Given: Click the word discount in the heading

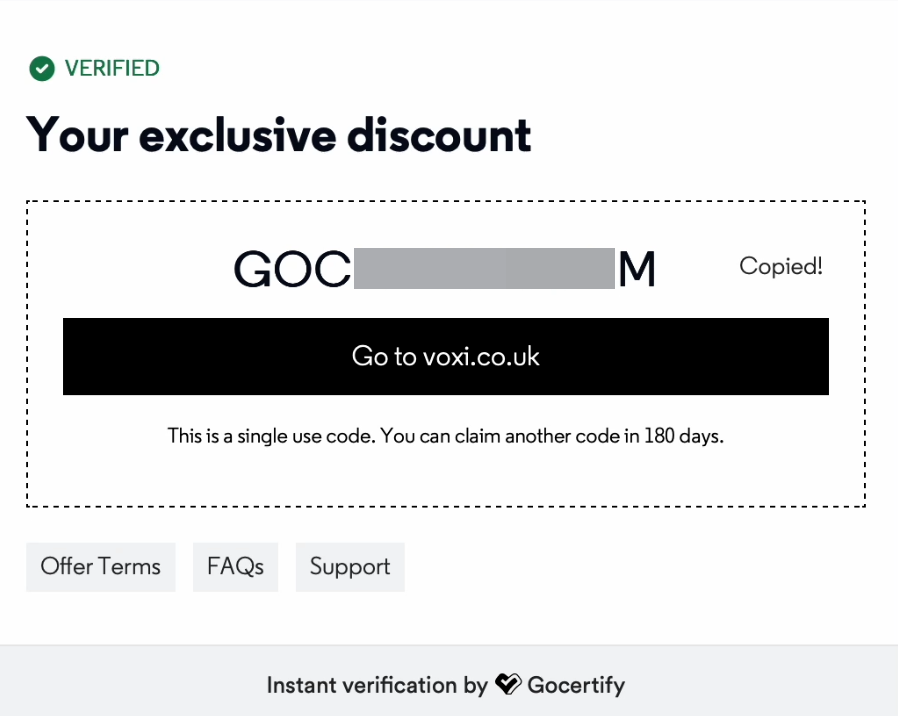Looking at the screenshot, I should tap(439, 135).
